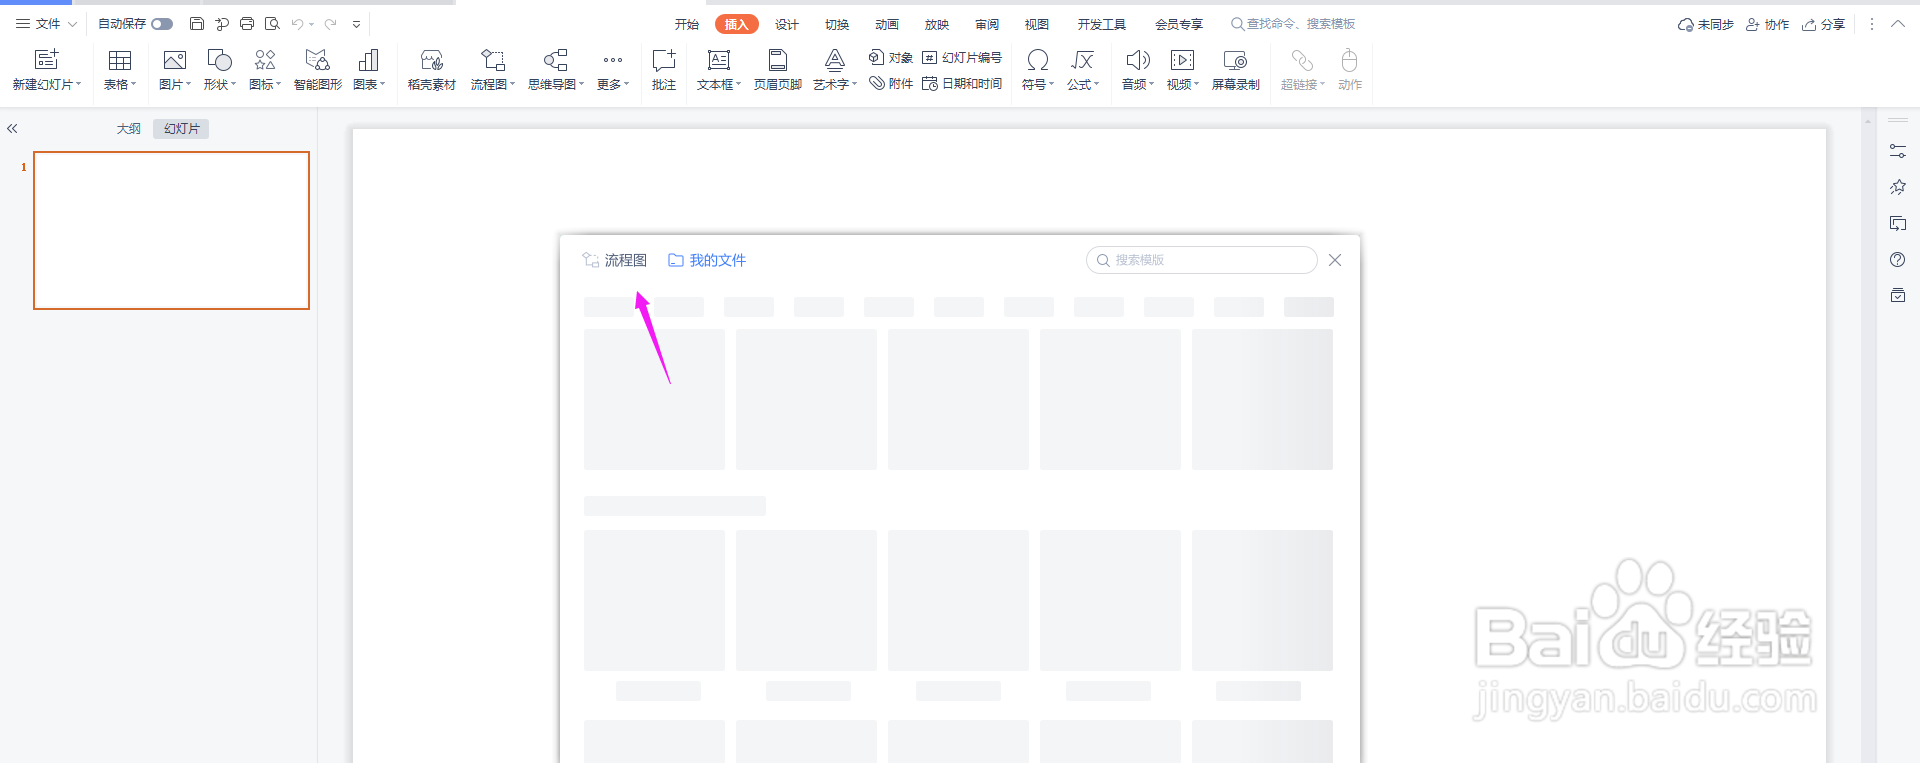Insert a Chart (图表)
Viewport: 1920px width, 763px height.
click(x=369, y=70)
